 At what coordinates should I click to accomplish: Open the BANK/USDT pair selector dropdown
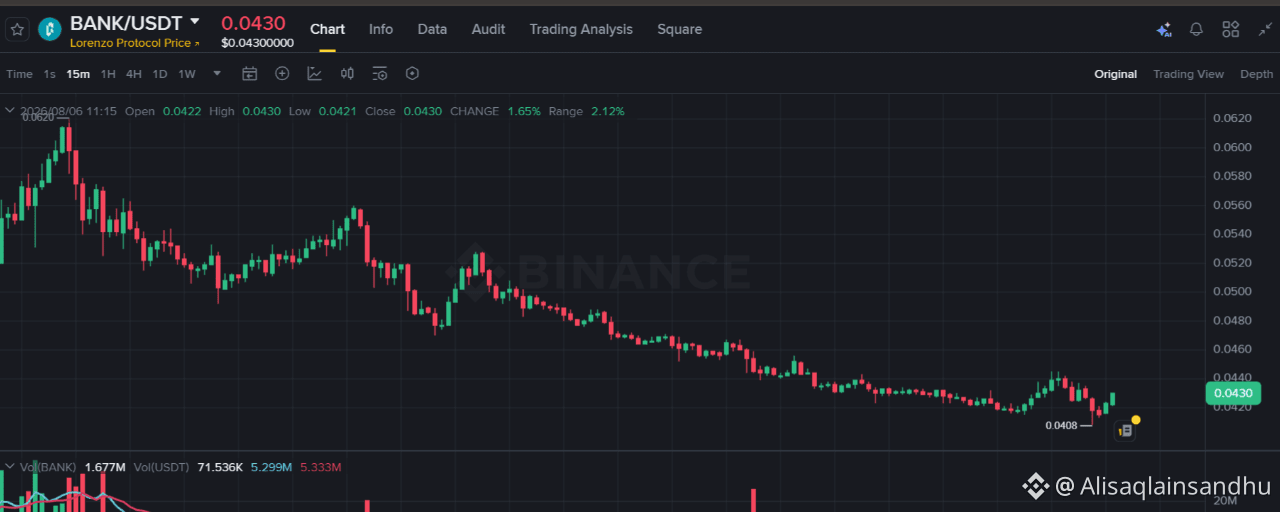(x=195, y=21)
